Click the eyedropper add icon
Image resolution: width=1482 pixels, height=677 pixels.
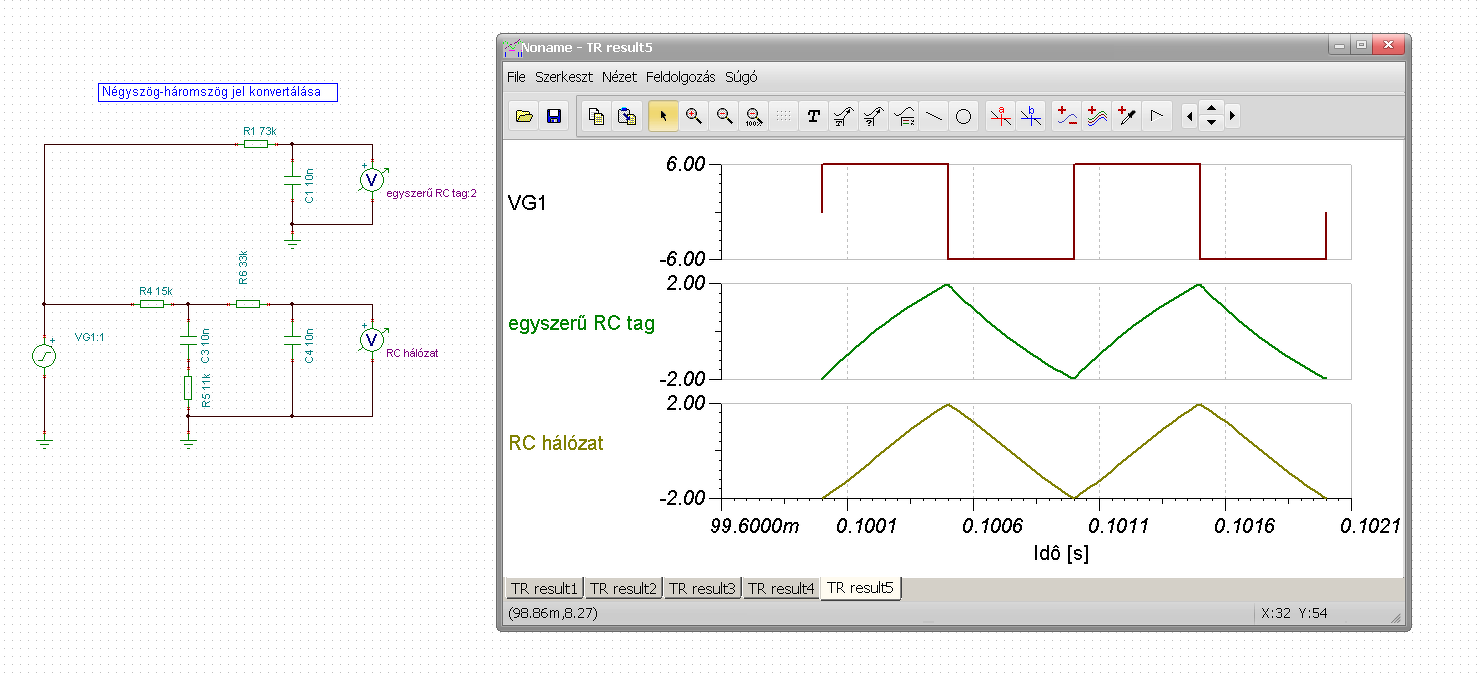[1128, 116]
